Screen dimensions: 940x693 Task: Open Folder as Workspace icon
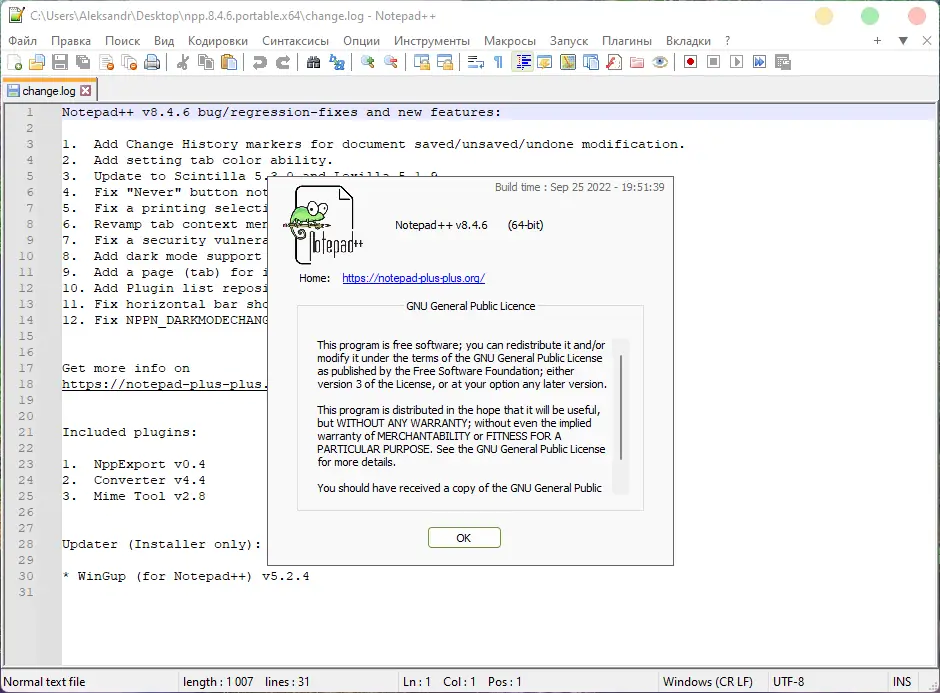tap(637, 62)
